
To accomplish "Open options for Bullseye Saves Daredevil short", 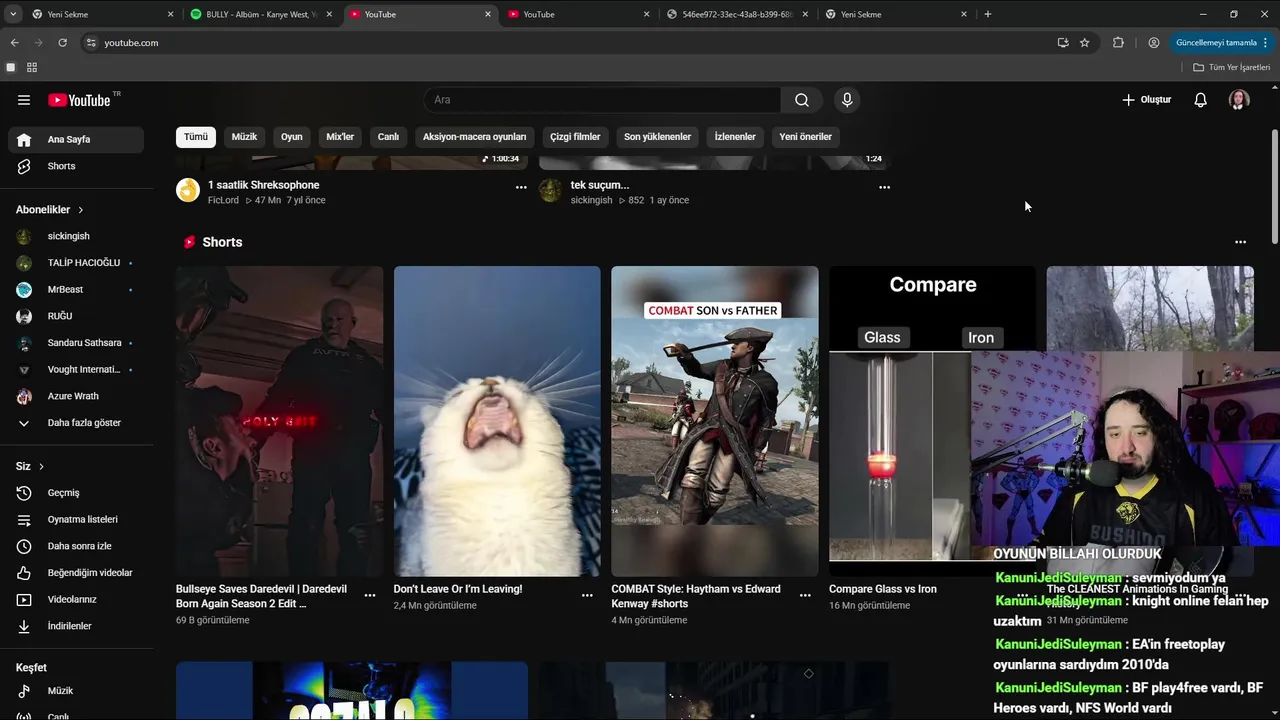I will click(x=370, y=595).
